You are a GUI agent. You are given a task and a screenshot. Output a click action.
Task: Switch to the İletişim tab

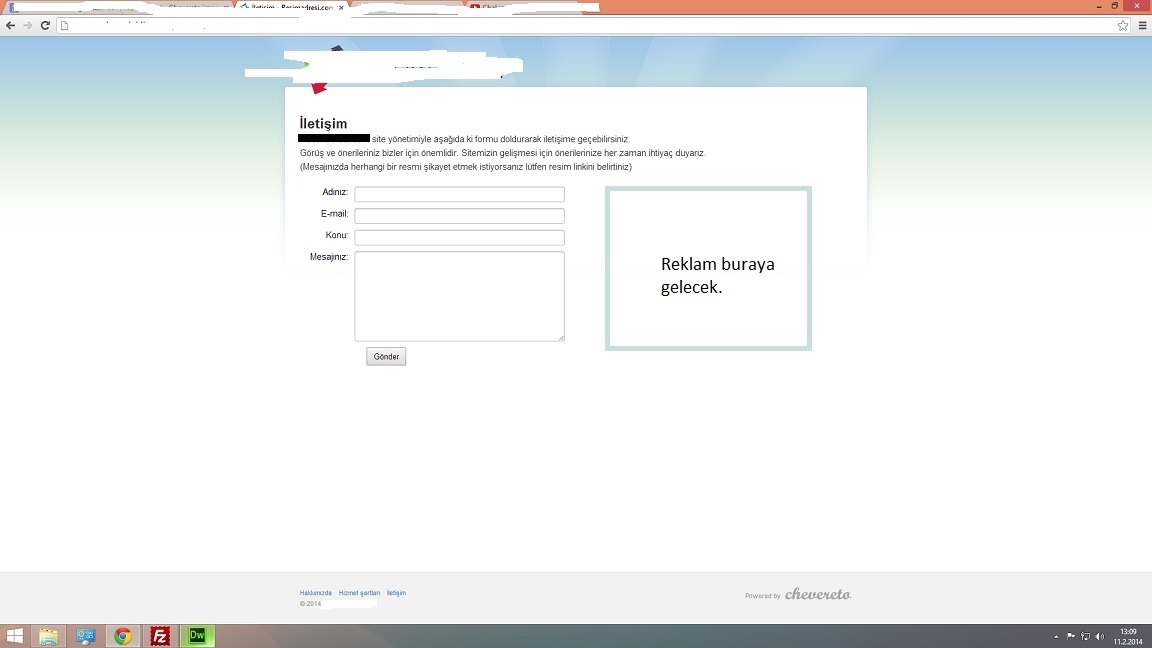(x=290, y=7)
